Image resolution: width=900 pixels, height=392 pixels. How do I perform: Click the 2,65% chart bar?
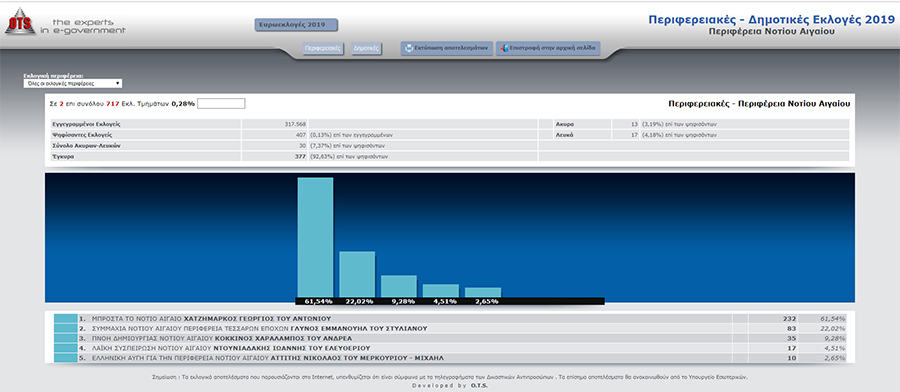(x=483, y=292)
